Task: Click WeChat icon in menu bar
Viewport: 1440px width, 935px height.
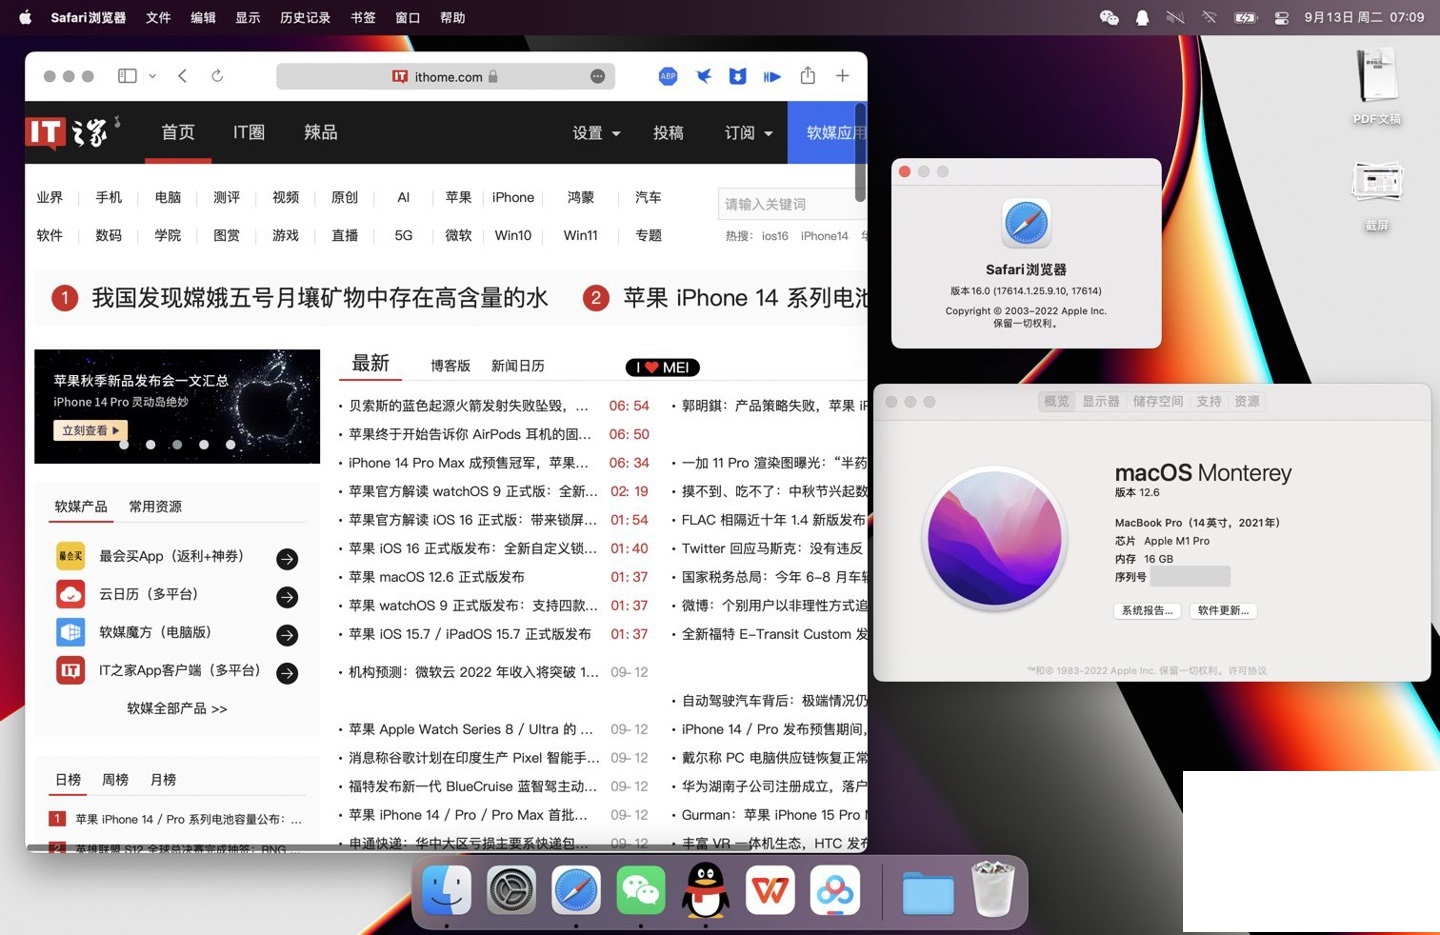Action: [x=1109, y=17]
